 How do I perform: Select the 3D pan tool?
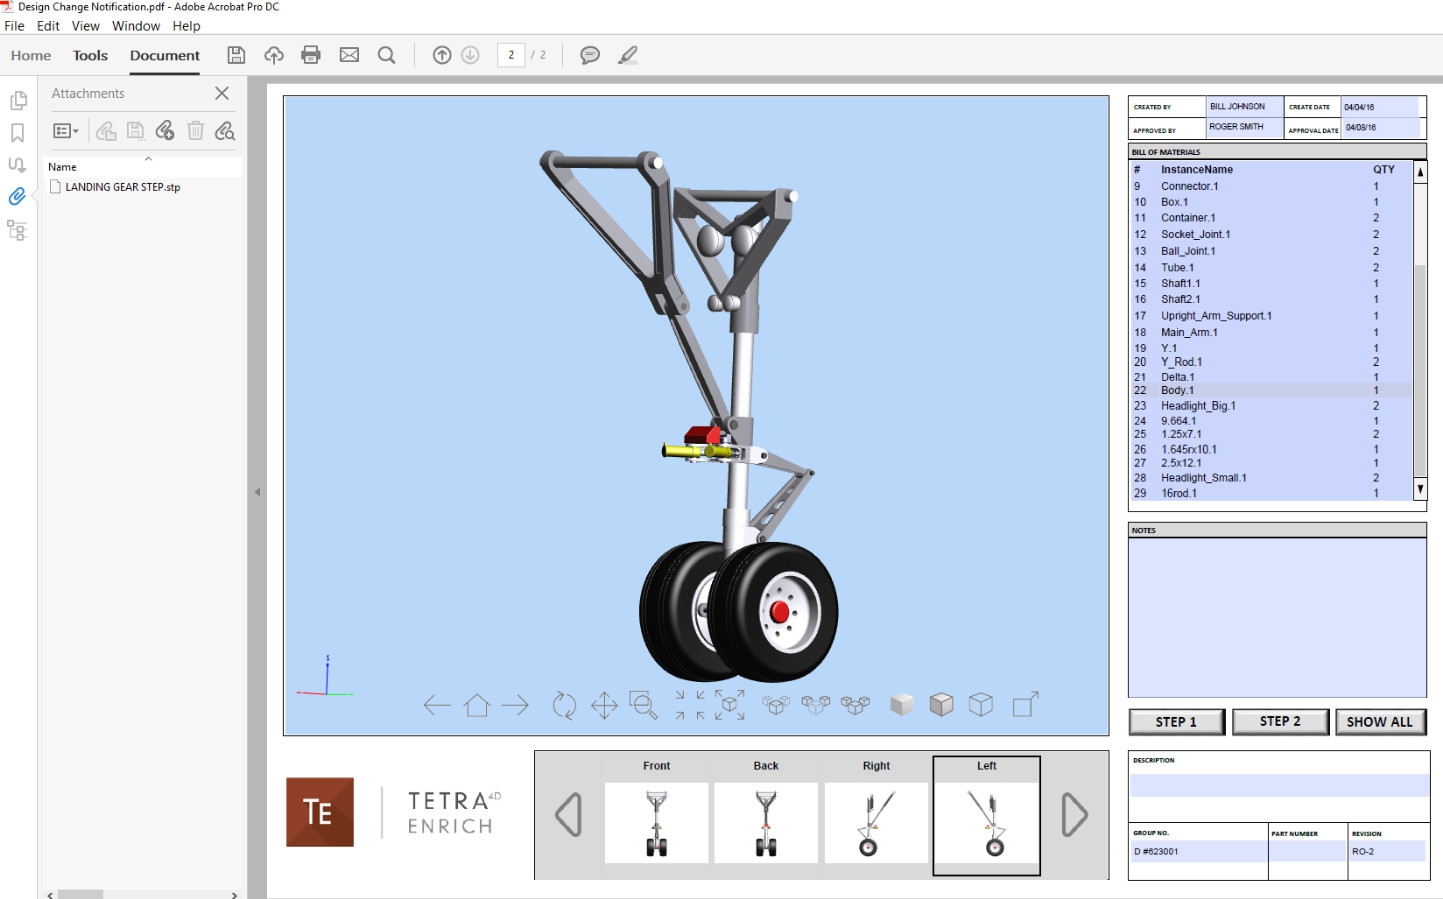[604, 705]
